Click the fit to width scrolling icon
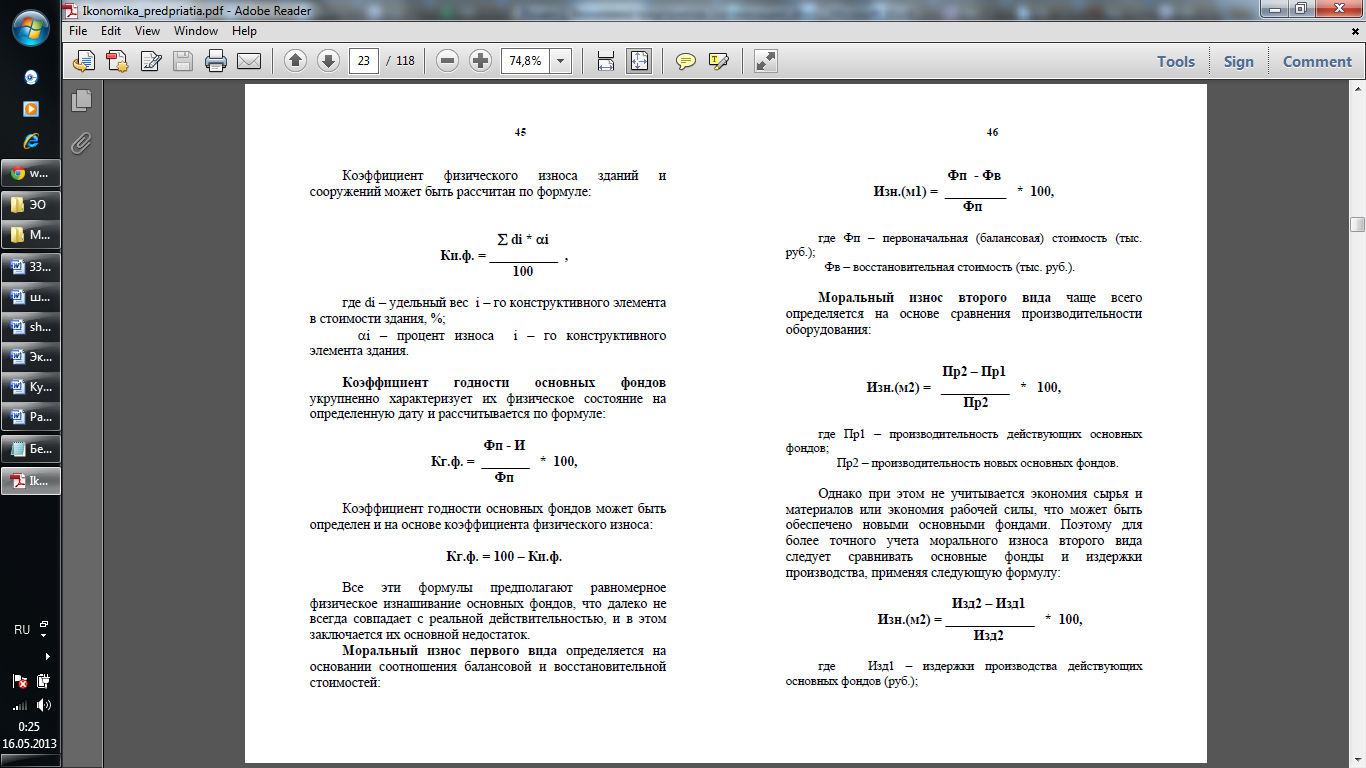 click(x=605, y=61)
